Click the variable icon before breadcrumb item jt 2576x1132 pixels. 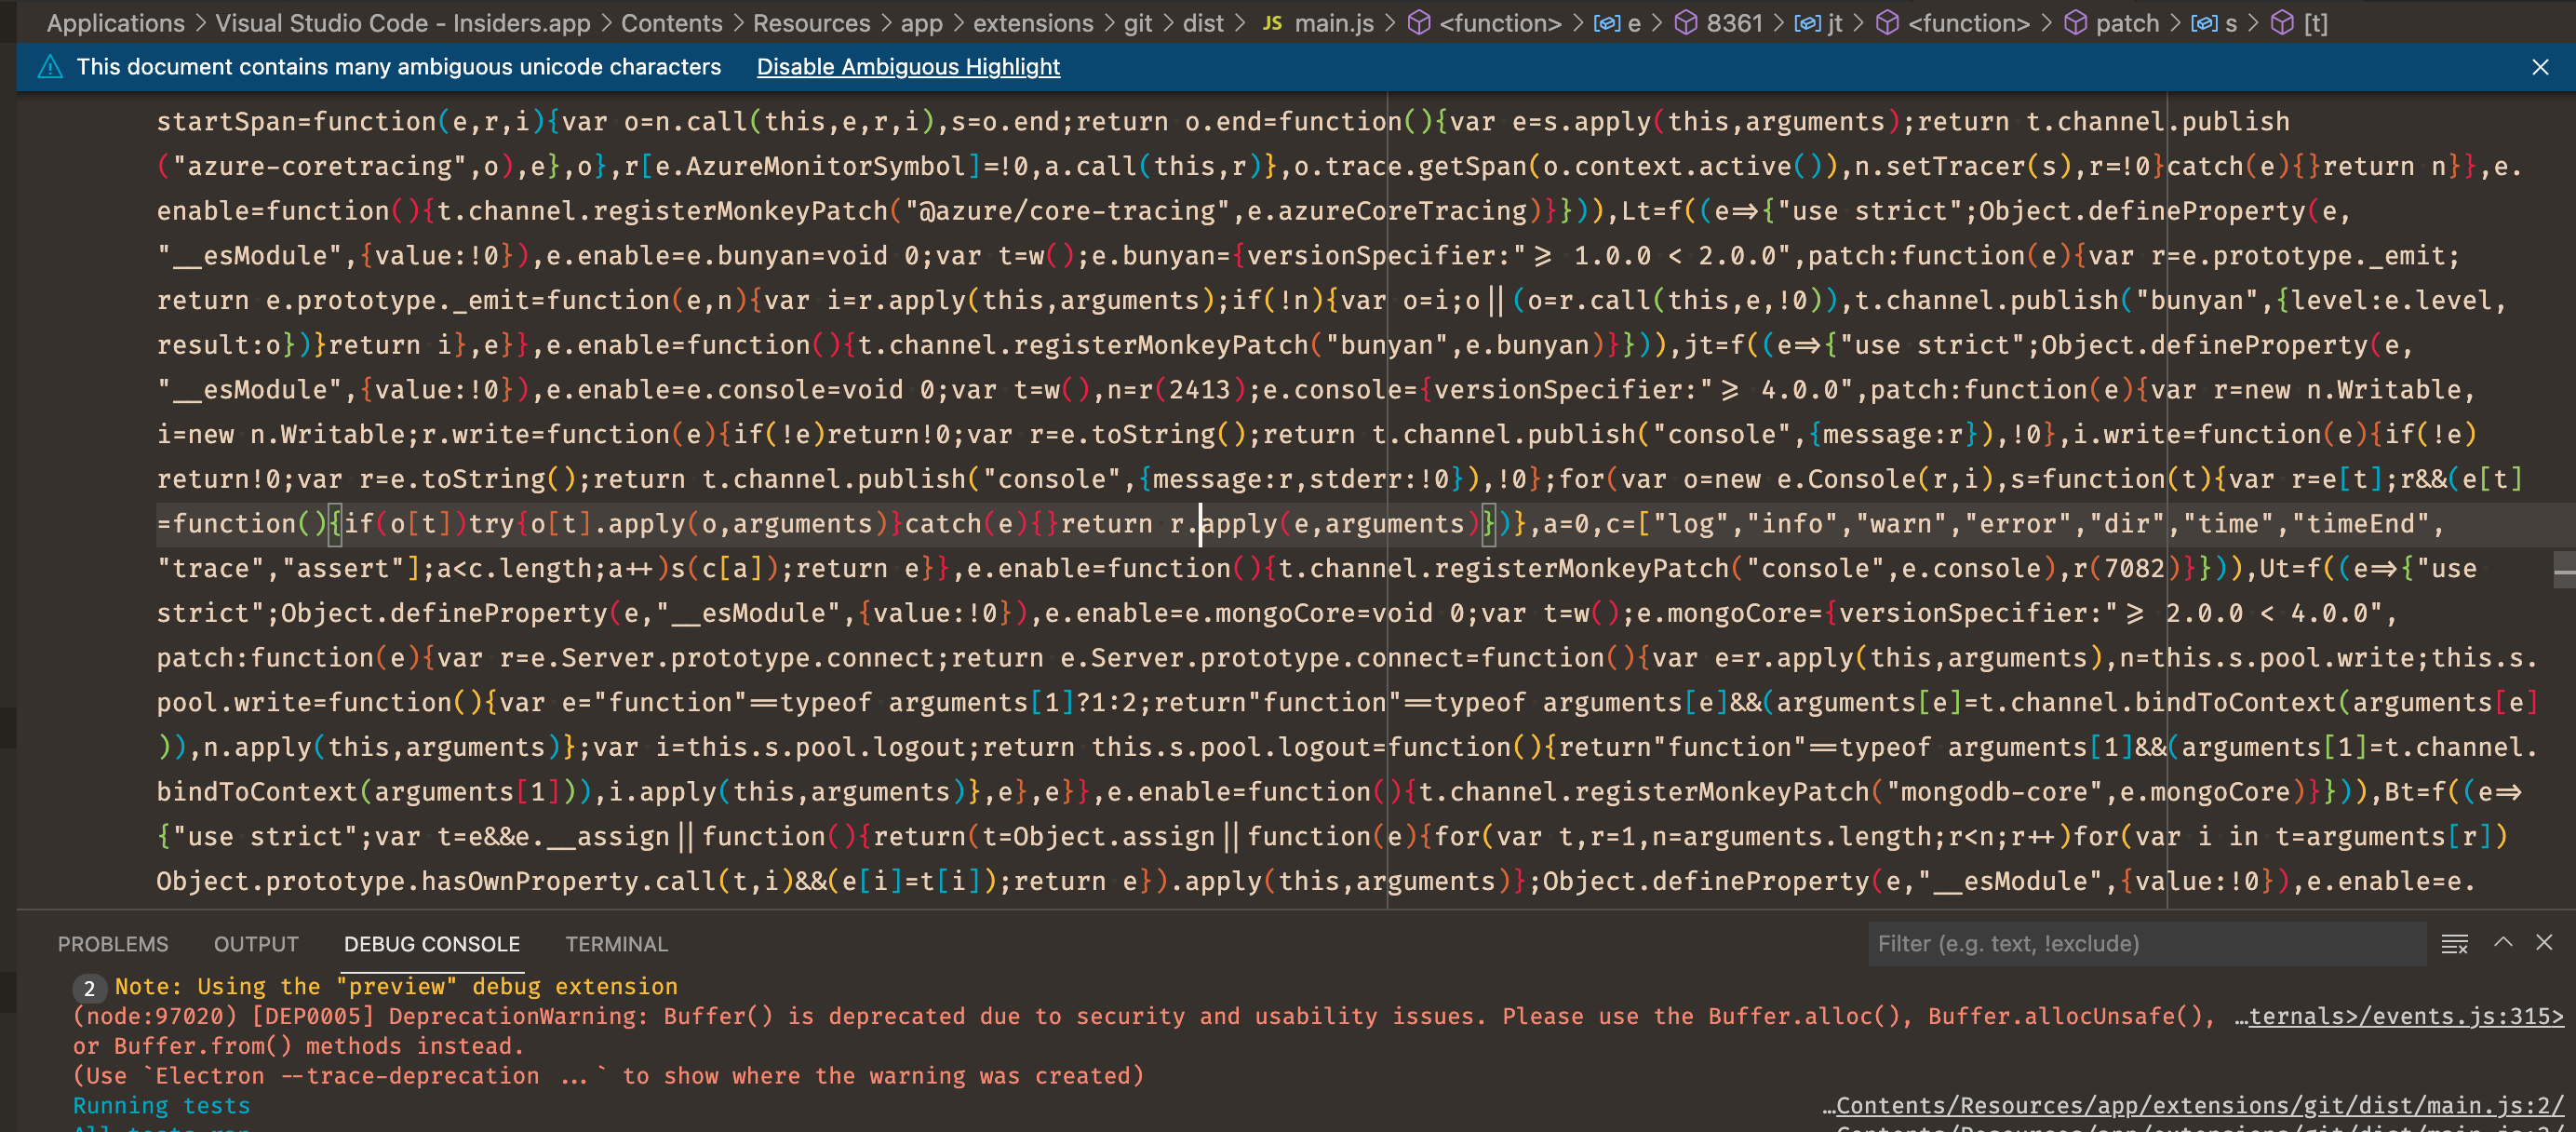click(1808, 22)
